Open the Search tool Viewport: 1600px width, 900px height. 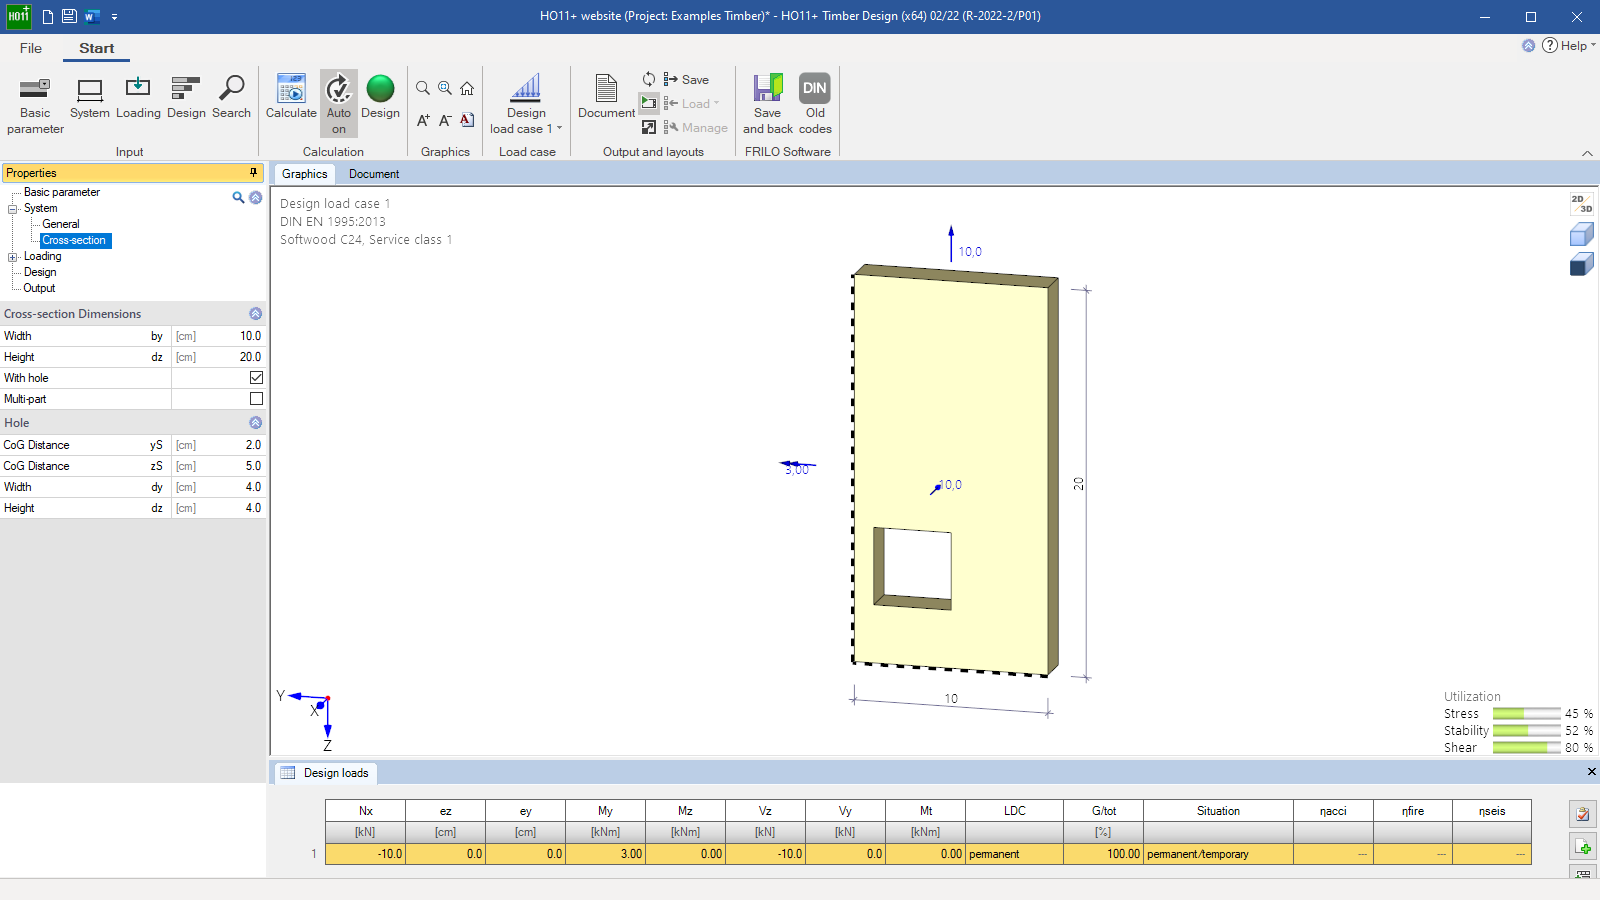[231, 99]
